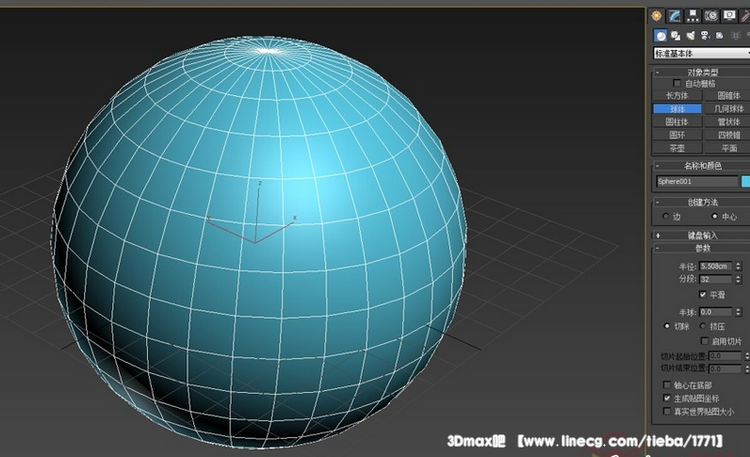
Task: Open the Create command panel tab
Action: pyautogui.click(x=658, y=15)
